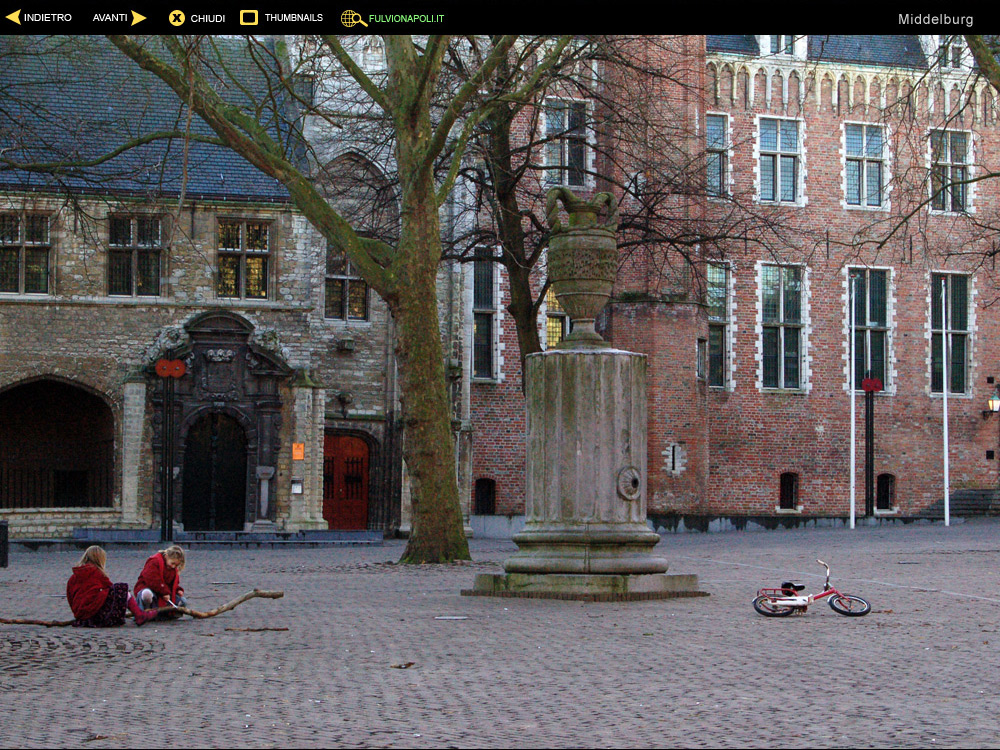This screenshot has width=1000, height=750.
Task: Close the viewer using CHIUDI label
Action: [208, 18]
